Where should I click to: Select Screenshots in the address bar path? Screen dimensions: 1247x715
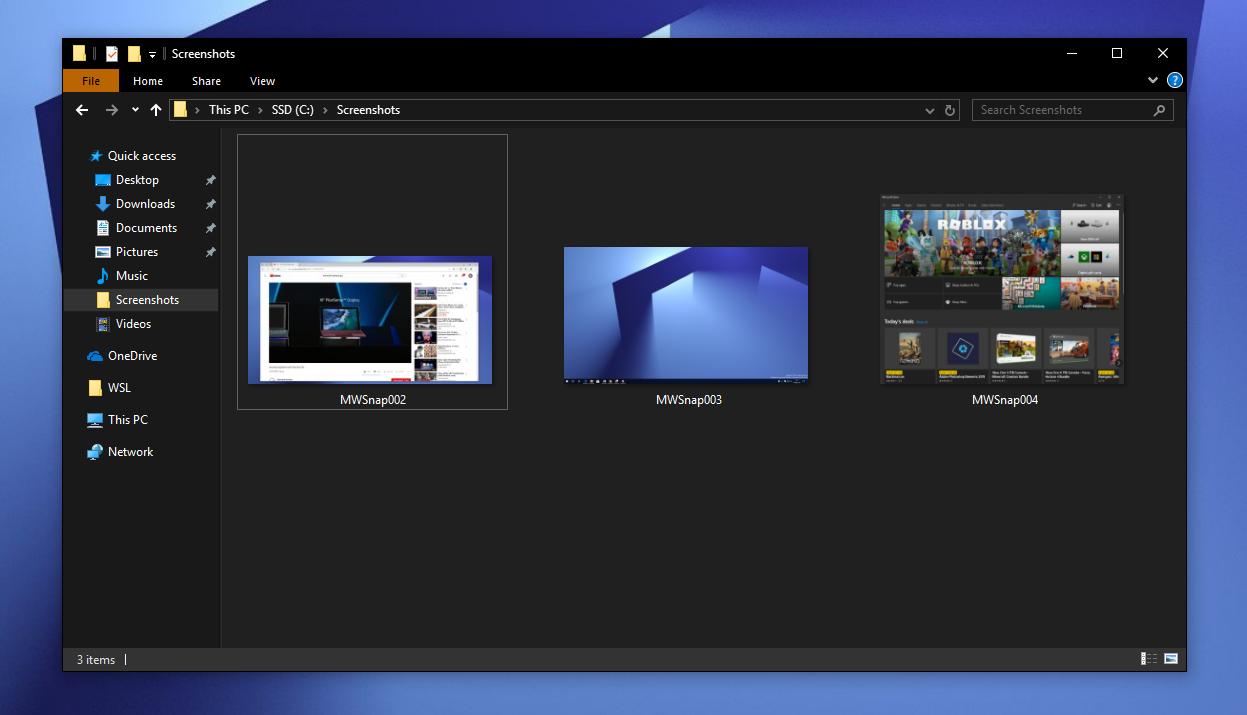(x=368, y=110)
